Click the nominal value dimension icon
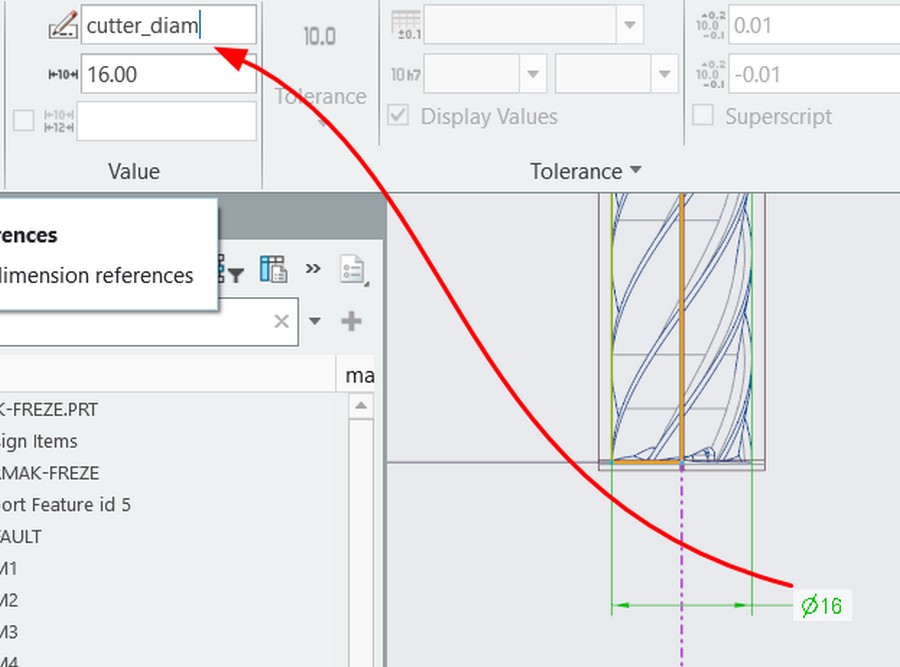Image resolution: width=900 pixels, height=667 pixels. [63, 74]
